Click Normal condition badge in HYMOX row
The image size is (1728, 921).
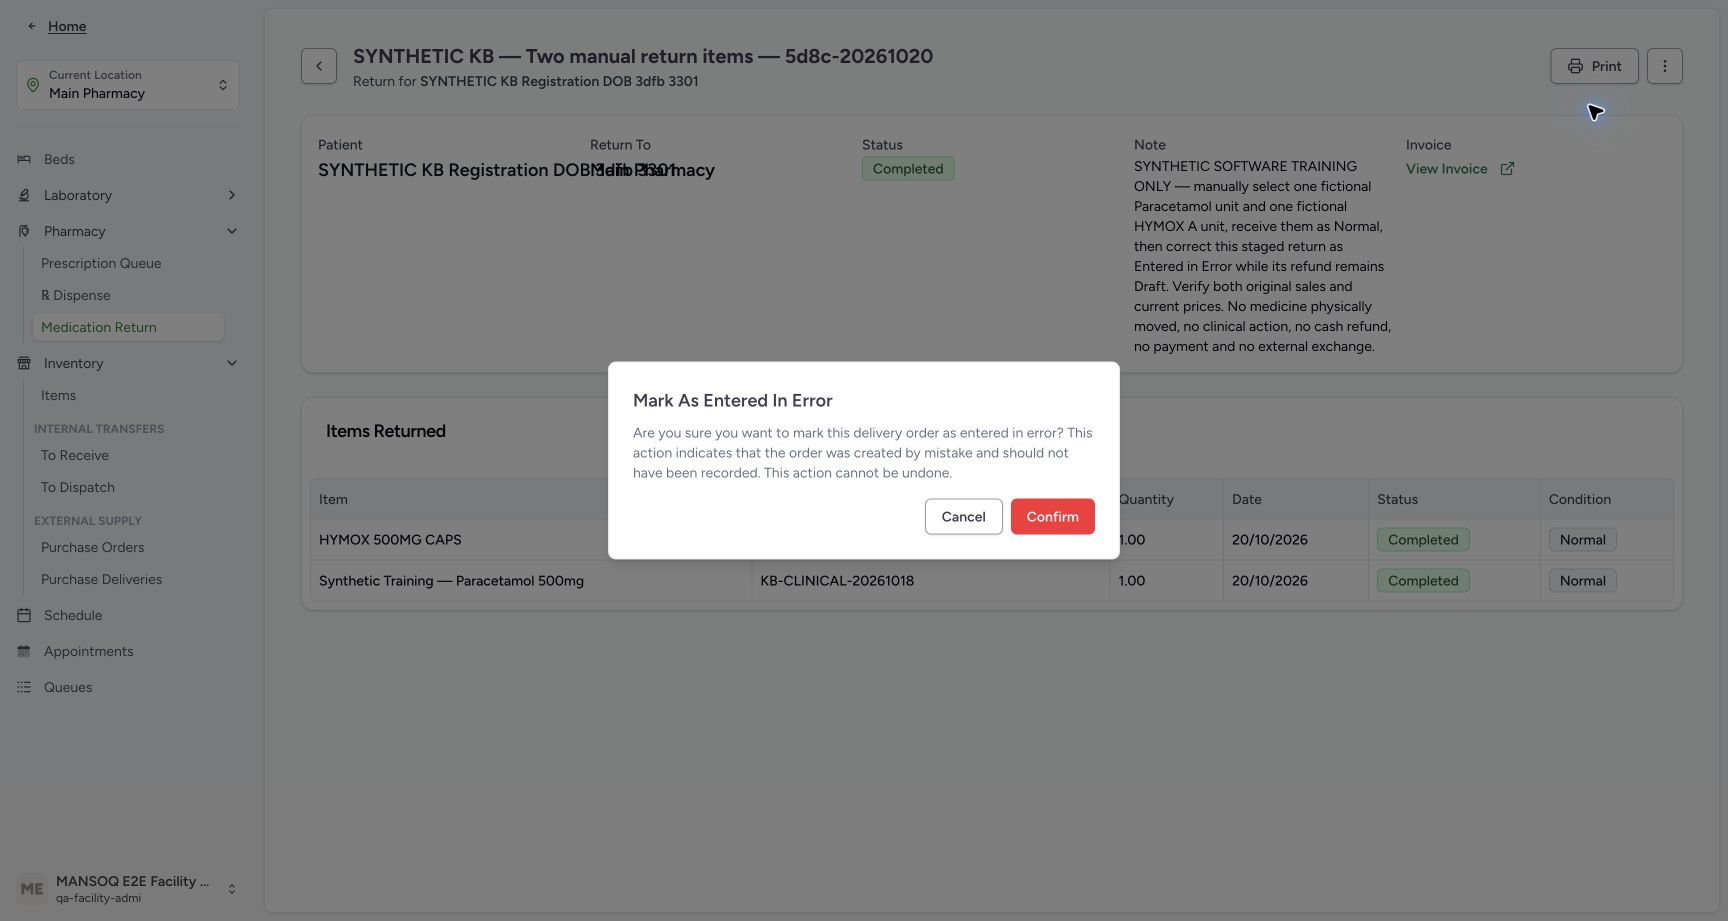click(x=1582, y=539)
